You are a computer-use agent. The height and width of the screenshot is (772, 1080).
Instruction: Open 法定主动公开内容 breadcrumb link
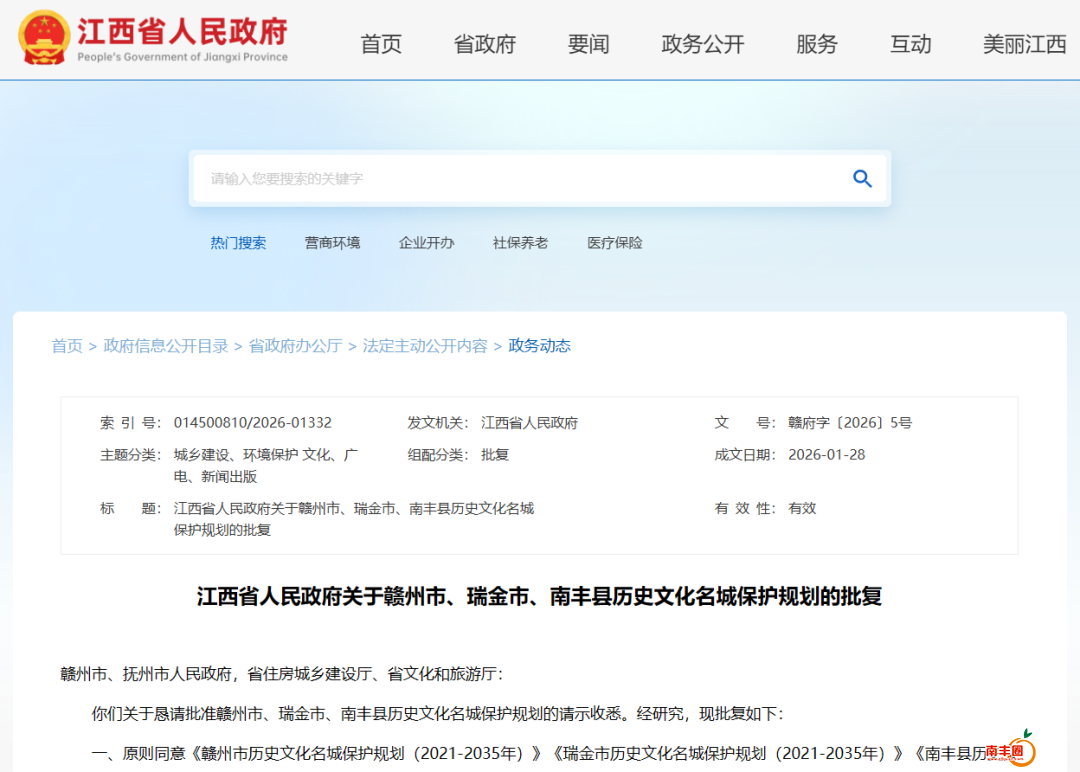tap(425, 346)
